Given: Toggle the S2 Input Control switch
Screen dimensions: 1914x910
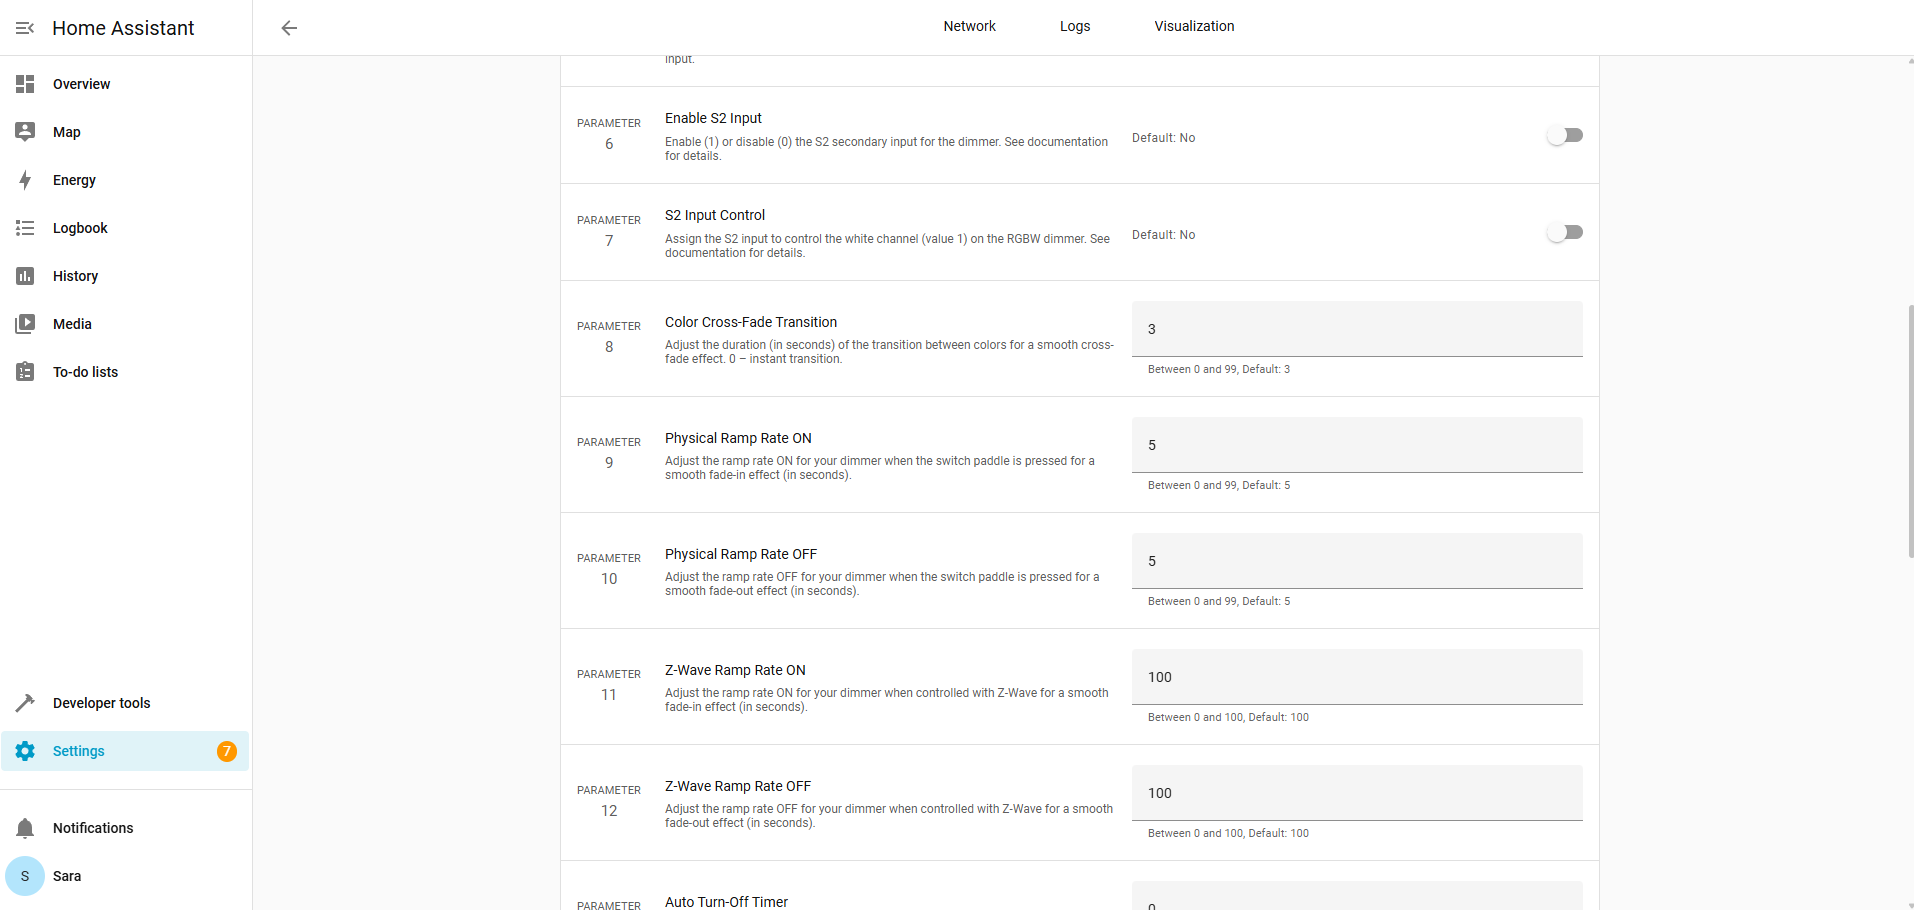Looking at the screenshot, I should click(1564, 232).
